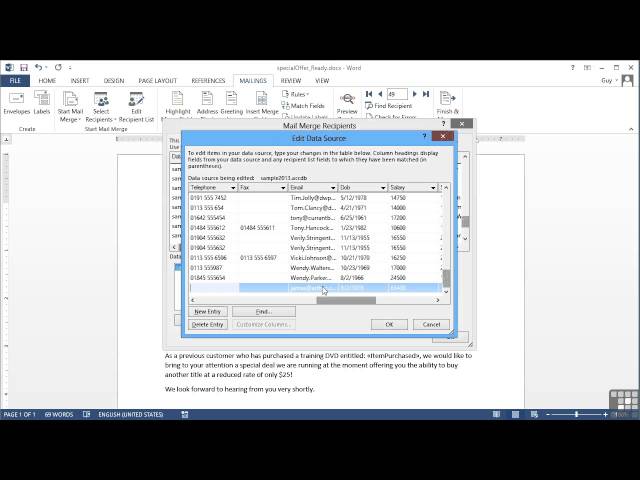Switch to the VIEW tab
The width and height of the screenshot is (640, 480).
(322, 81)
